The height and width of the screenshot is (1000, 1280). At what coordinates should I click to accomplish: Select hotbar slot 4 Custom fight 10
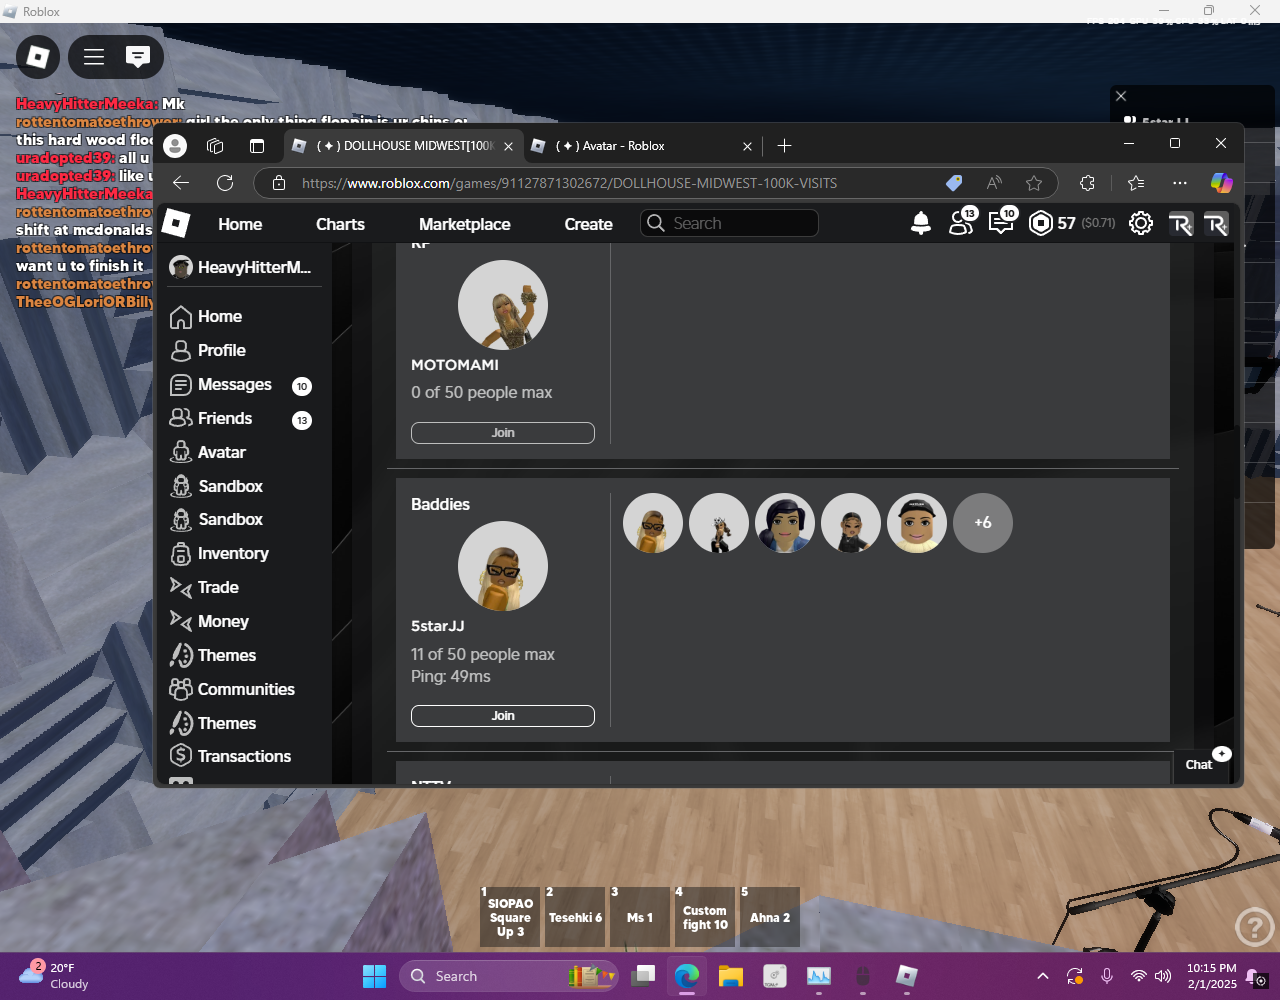coord(705,917)
